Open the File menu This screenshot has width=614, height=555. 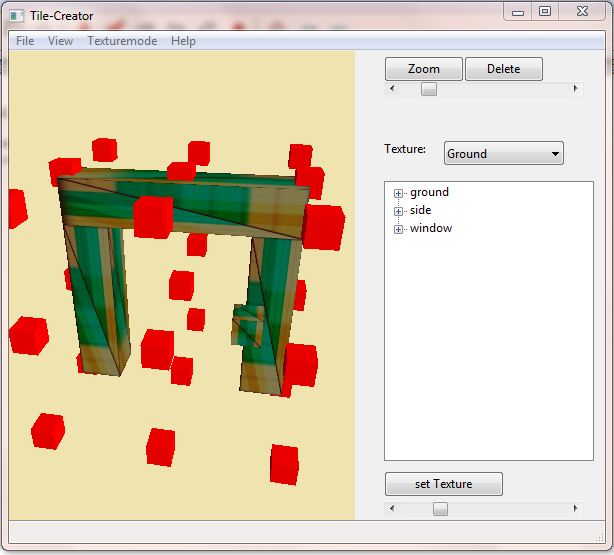point(25,41)
